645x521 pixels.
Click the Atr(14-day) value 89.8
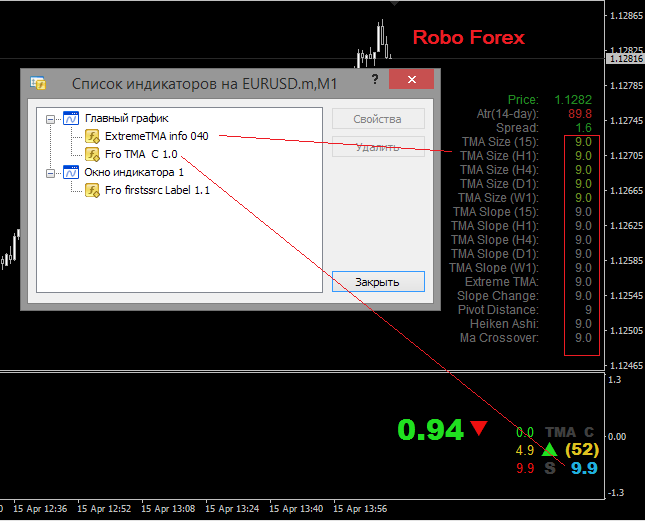click(580, 113)
